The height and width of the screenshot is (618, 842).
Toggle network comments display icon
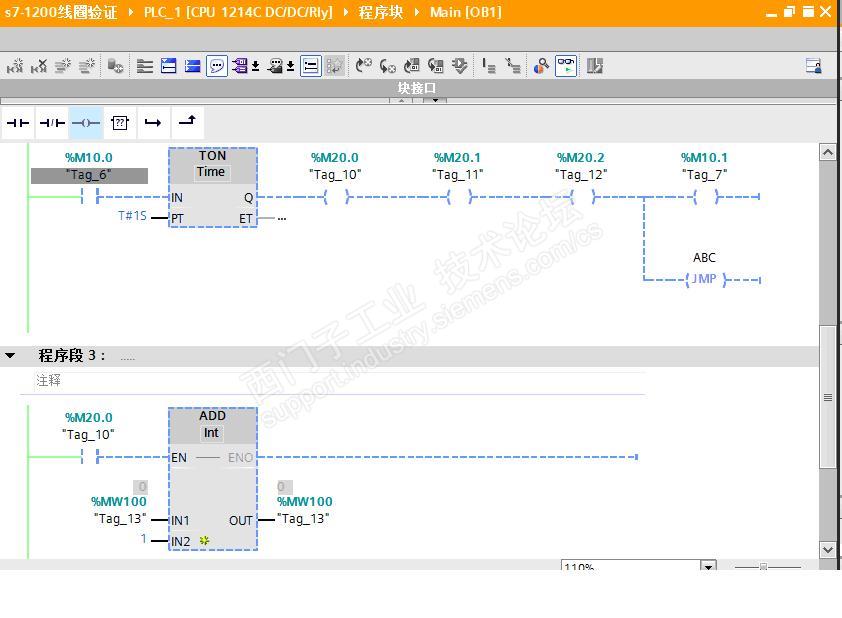(x=311, y=66)
